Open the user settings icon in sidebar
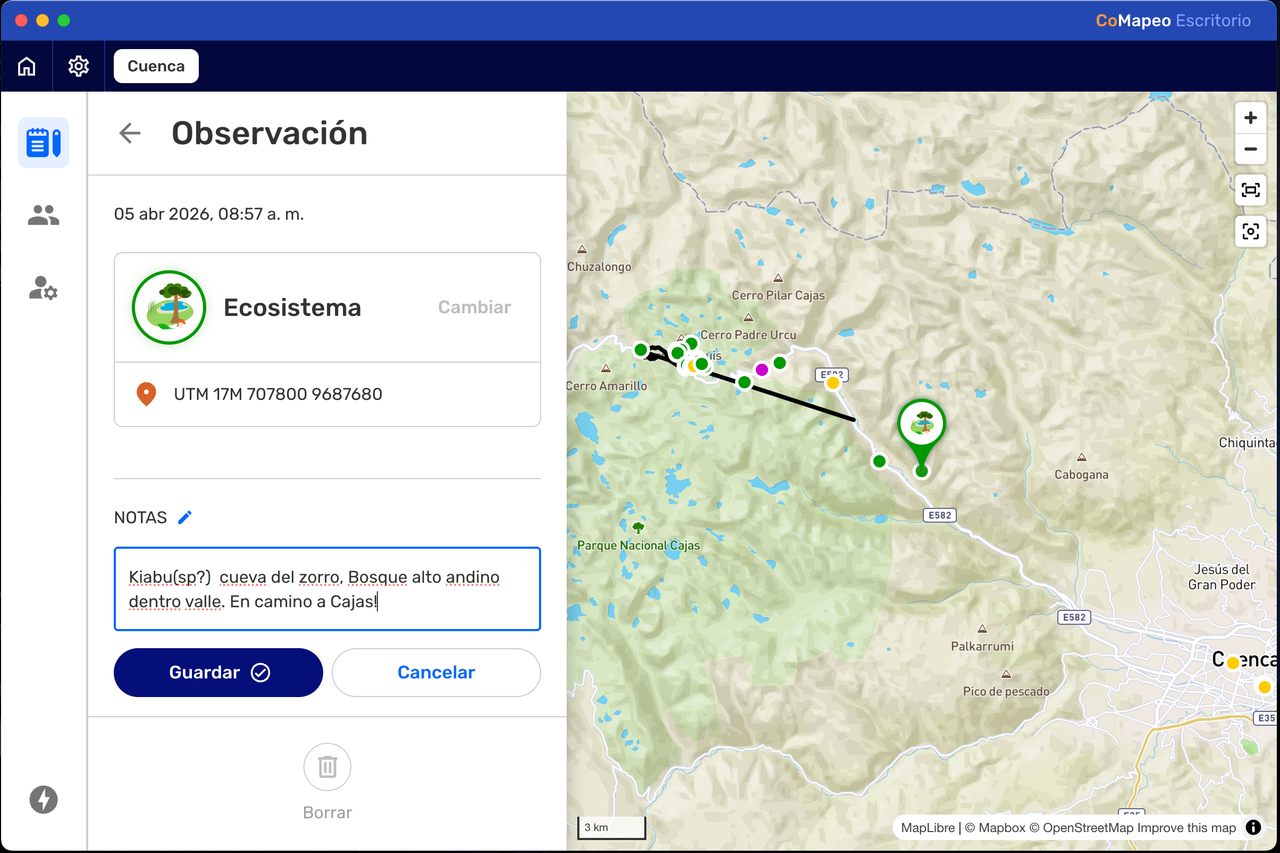 tap(43, 289)
